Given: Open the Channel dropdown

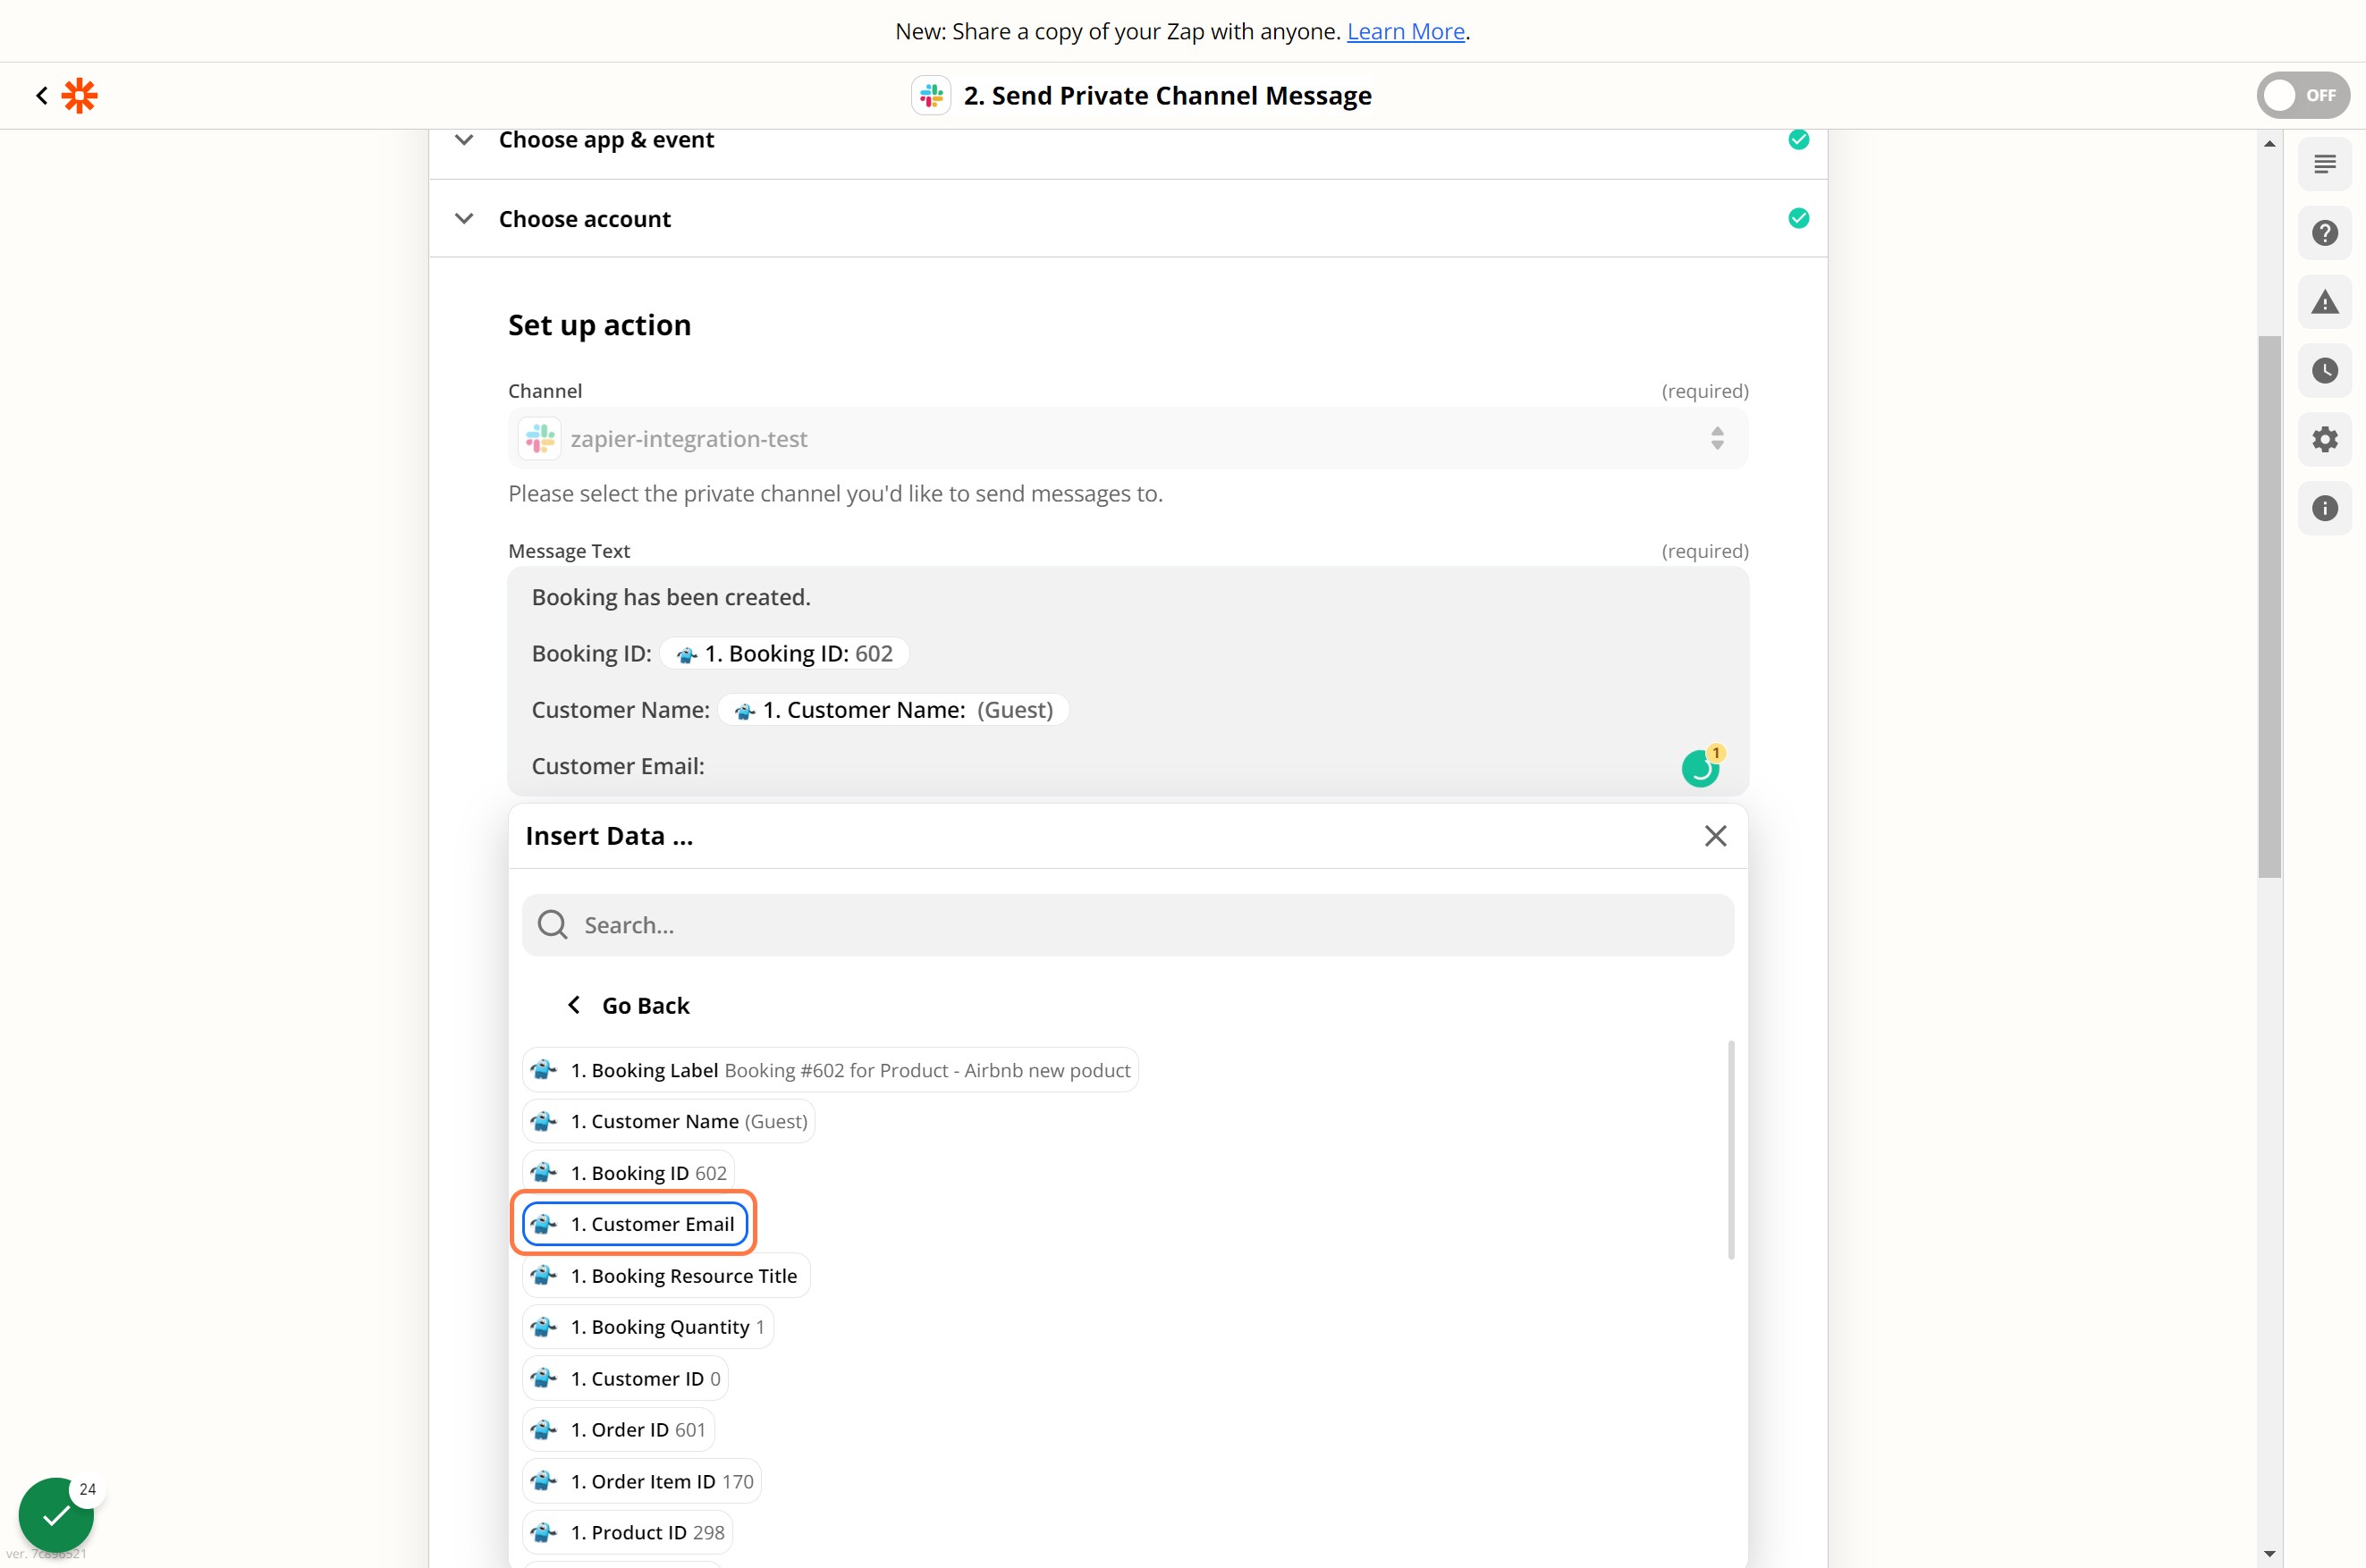Looking at the screenshot, I should (1128, 438).
